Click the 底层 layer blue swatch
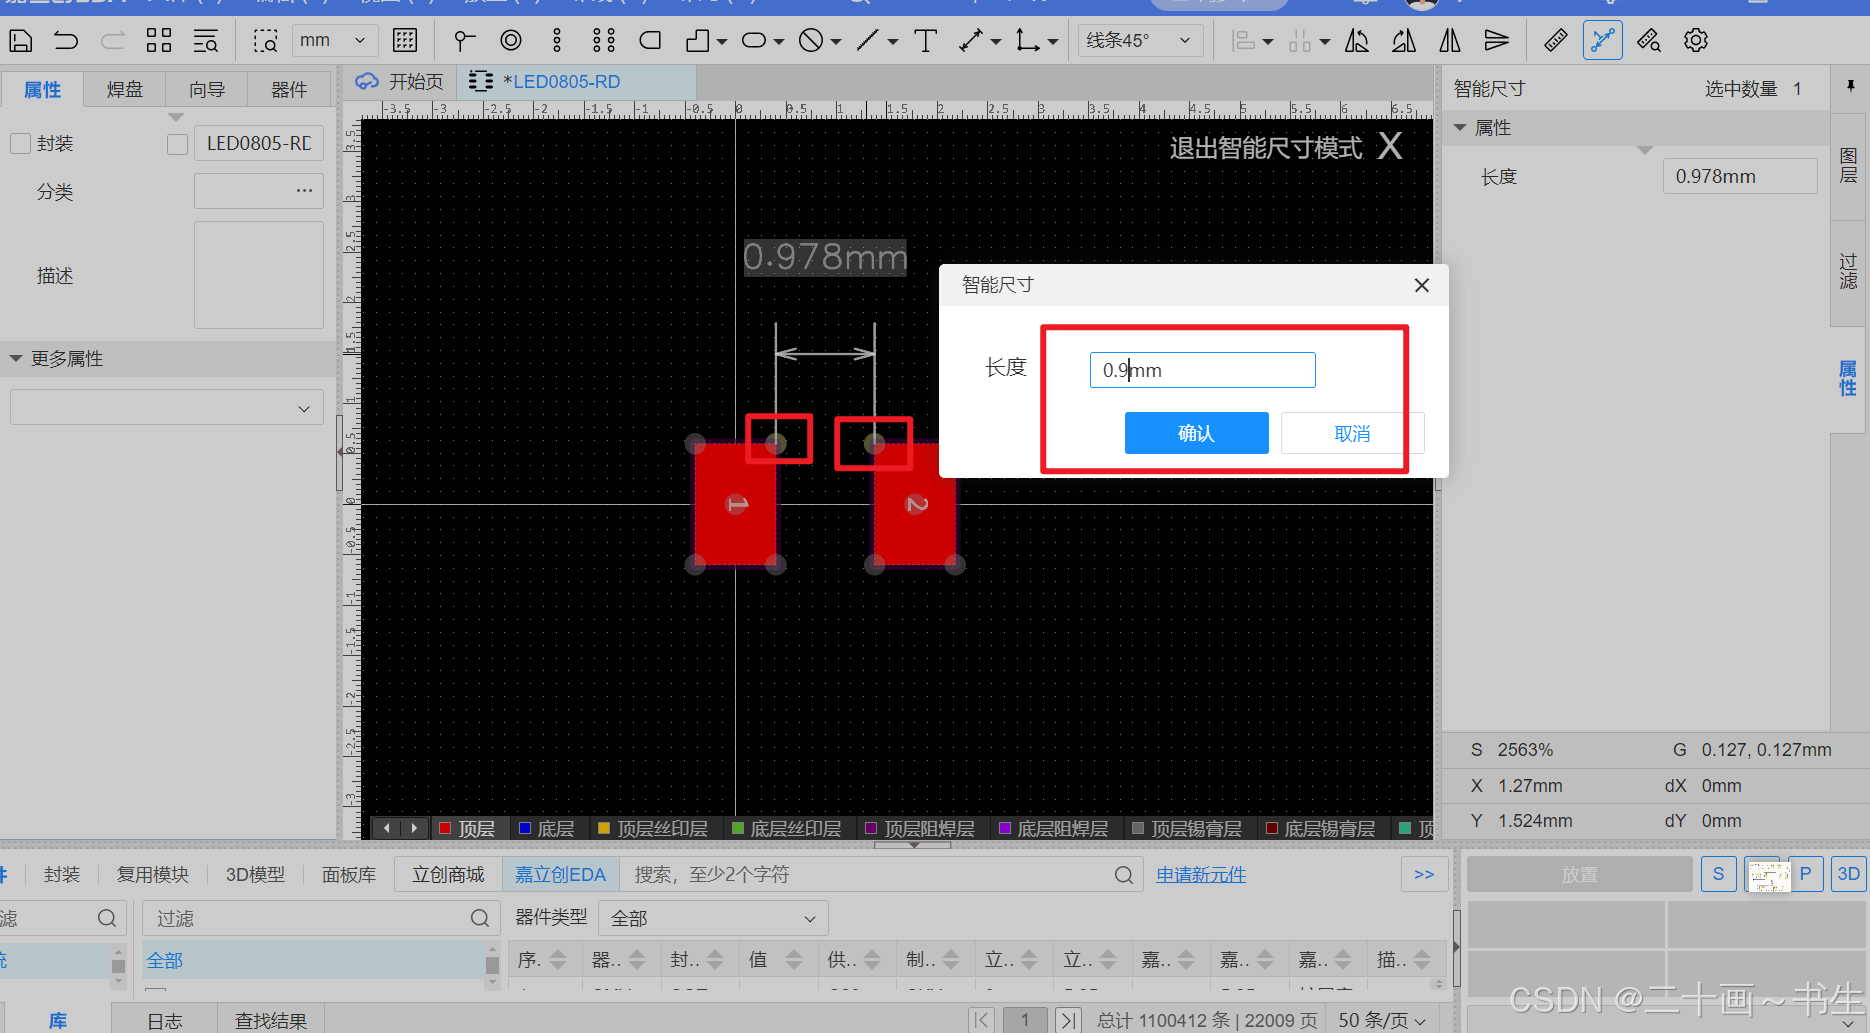Image resolution: width=1870 pixels, height=1033 pixels. 524,828
